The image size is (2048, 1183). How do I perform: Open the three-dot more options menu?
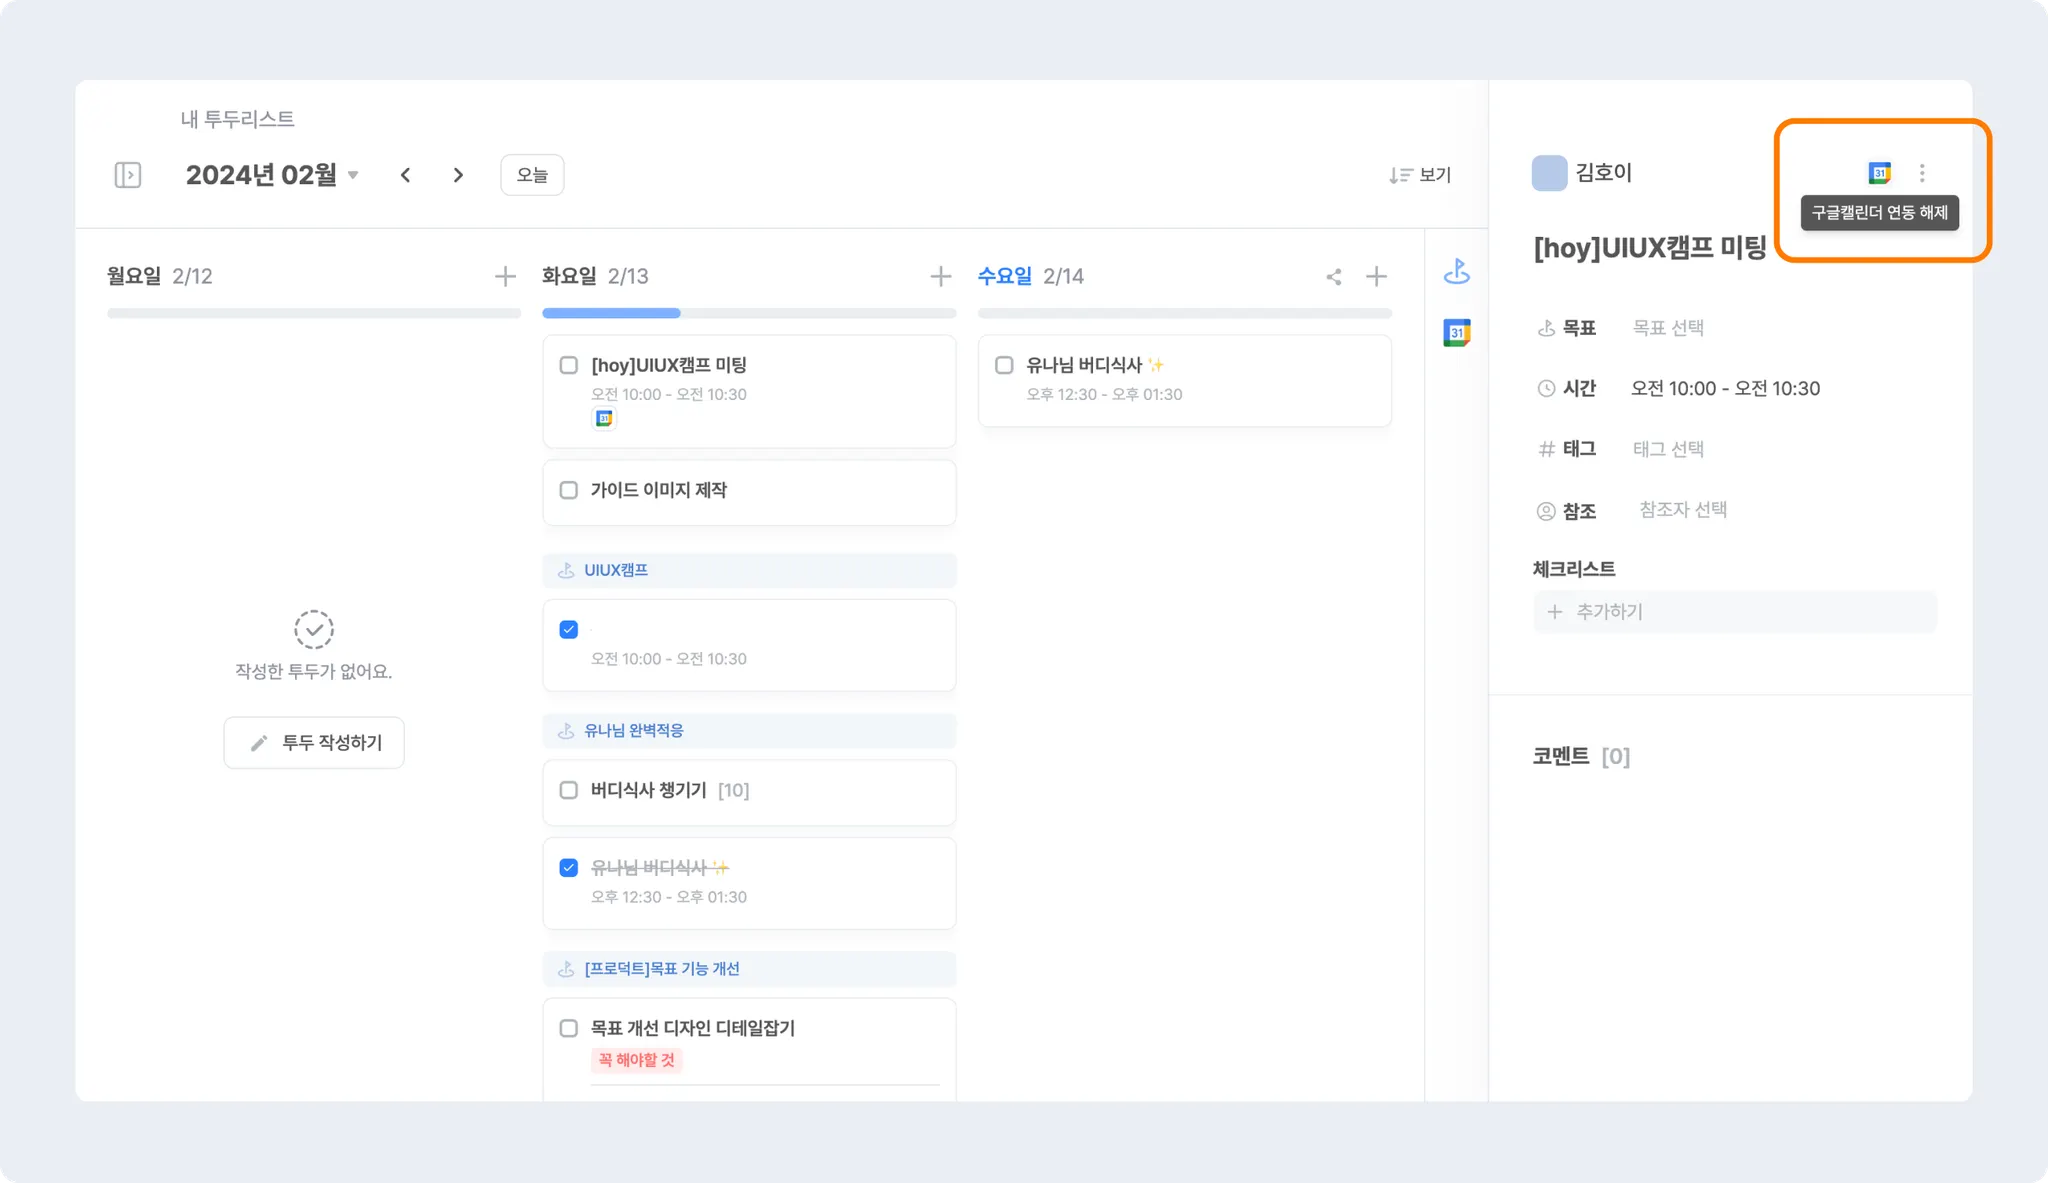click(1922, 173)
